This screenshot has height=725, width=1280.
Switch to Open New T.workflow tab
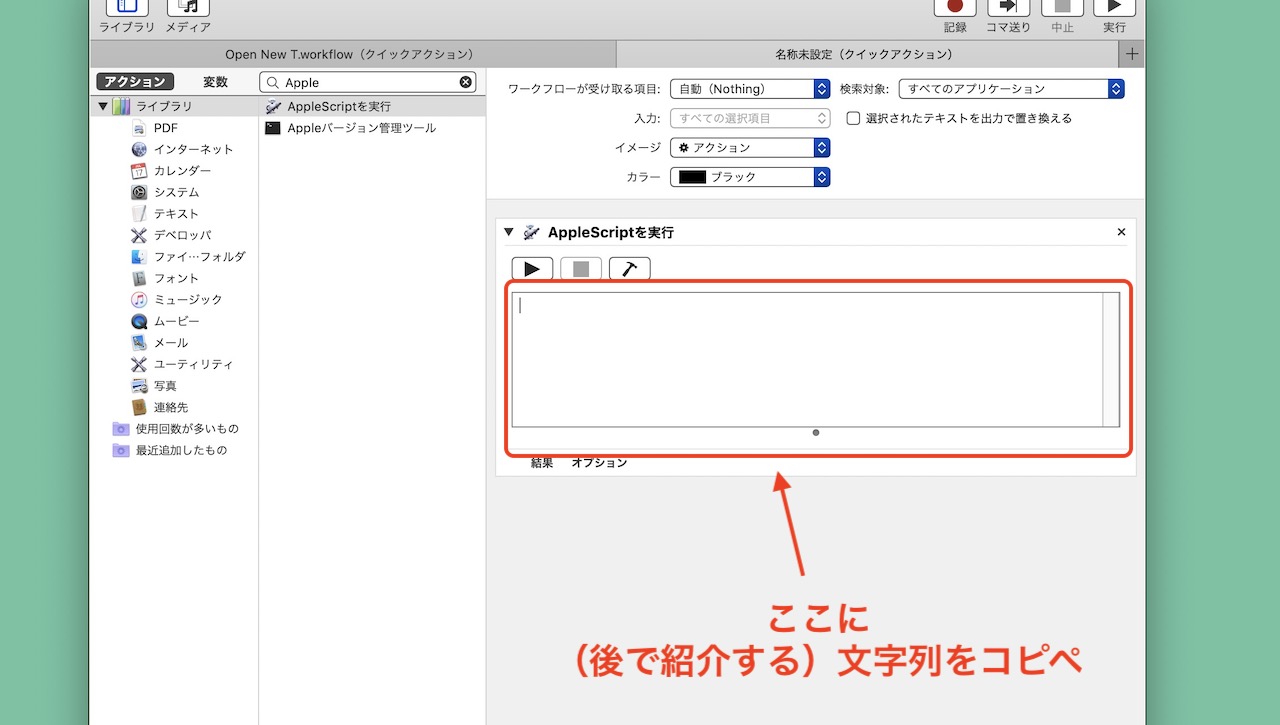tap(353, 54)
